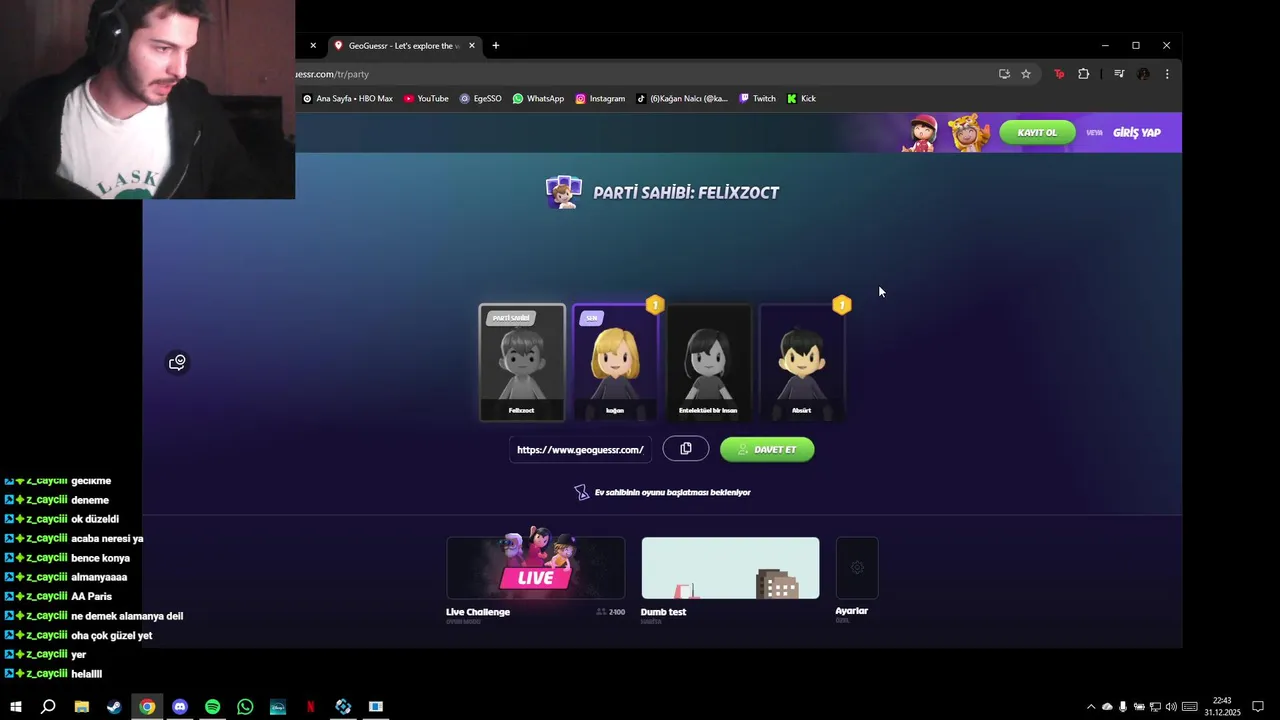Open Windows search on the taskbar

click(x=48, y=707)
